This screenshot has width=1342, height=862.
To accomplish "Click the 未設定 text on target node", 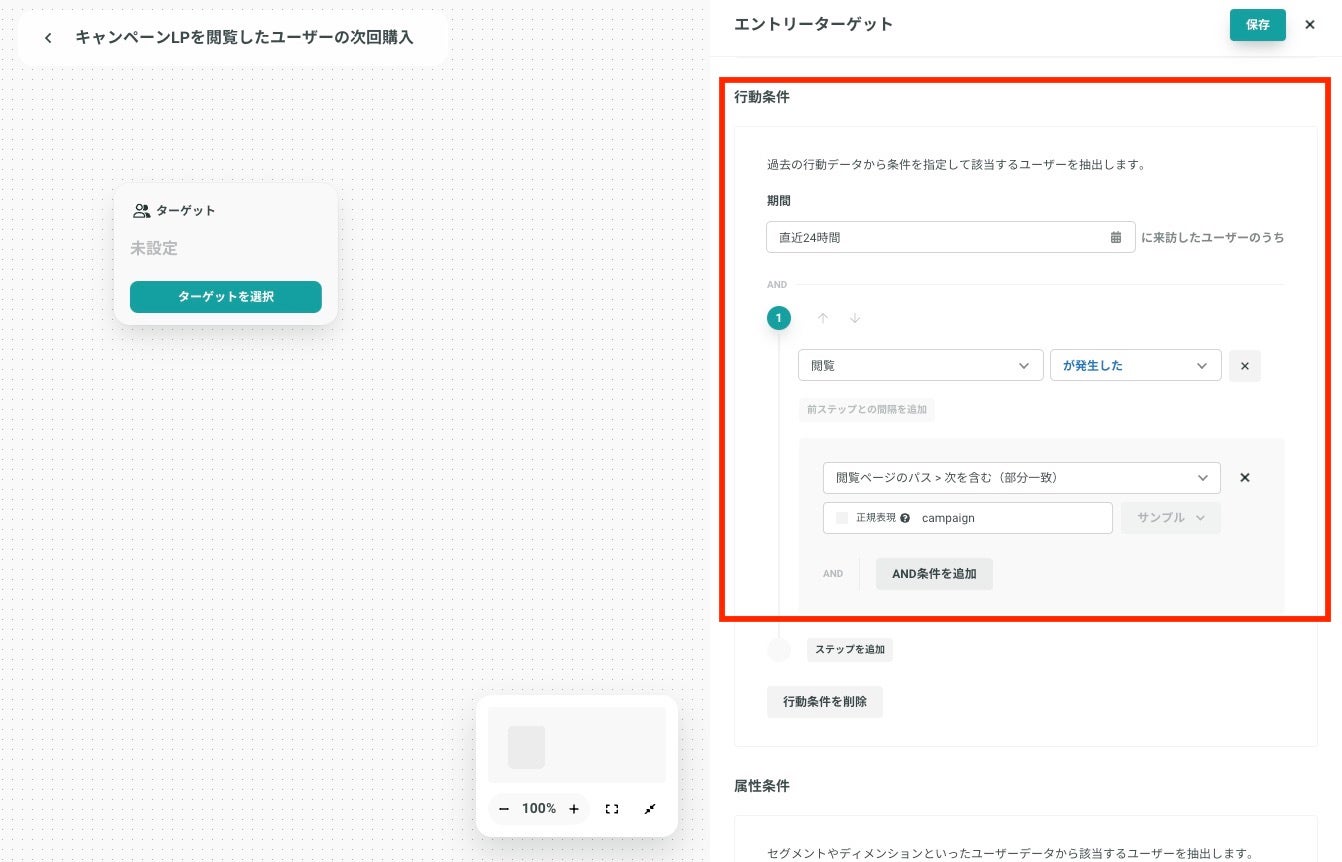I will [x=154, y=248].
